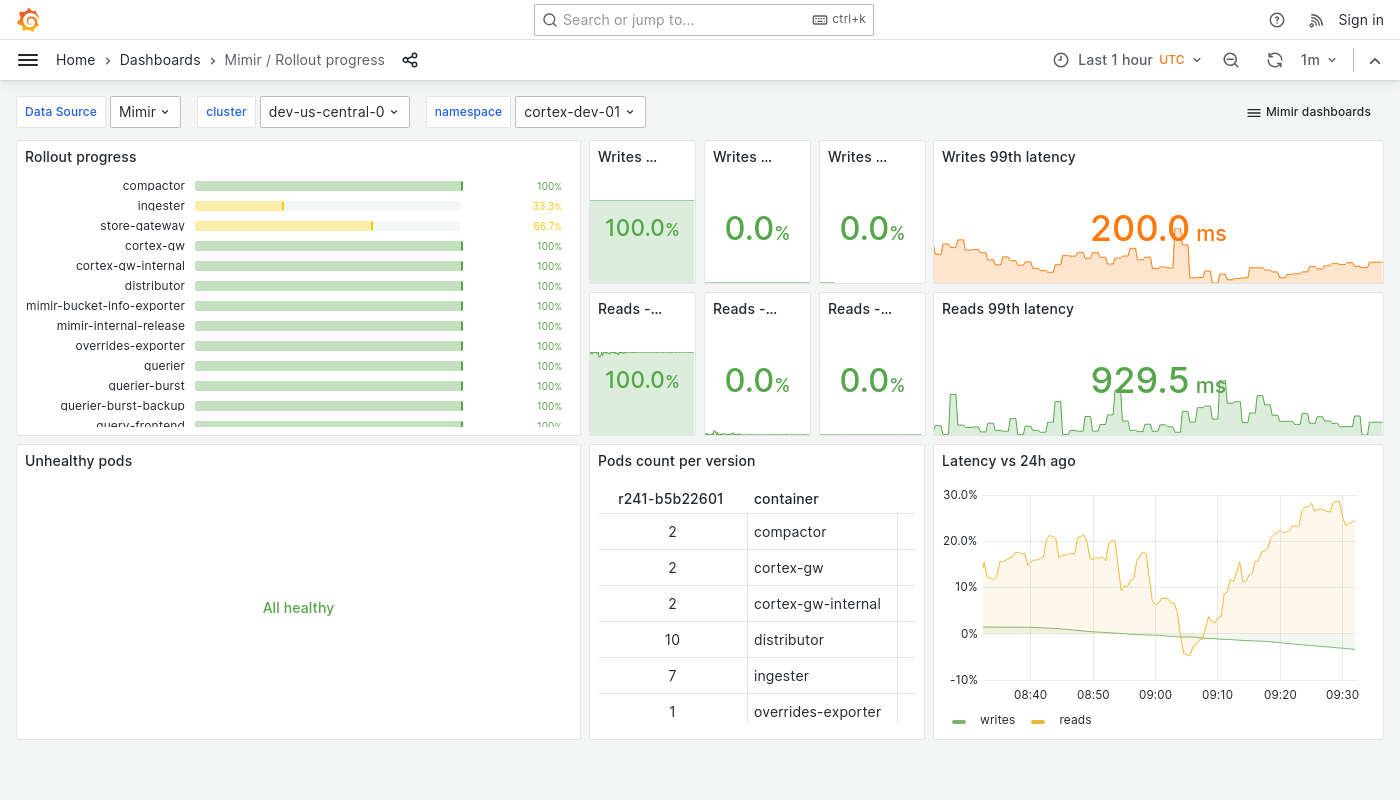The height and width of the screenshot is (800, 1400).
Task: Open the namespace cortex-dev-01 dropdown
Action: [x=579, y=112]
